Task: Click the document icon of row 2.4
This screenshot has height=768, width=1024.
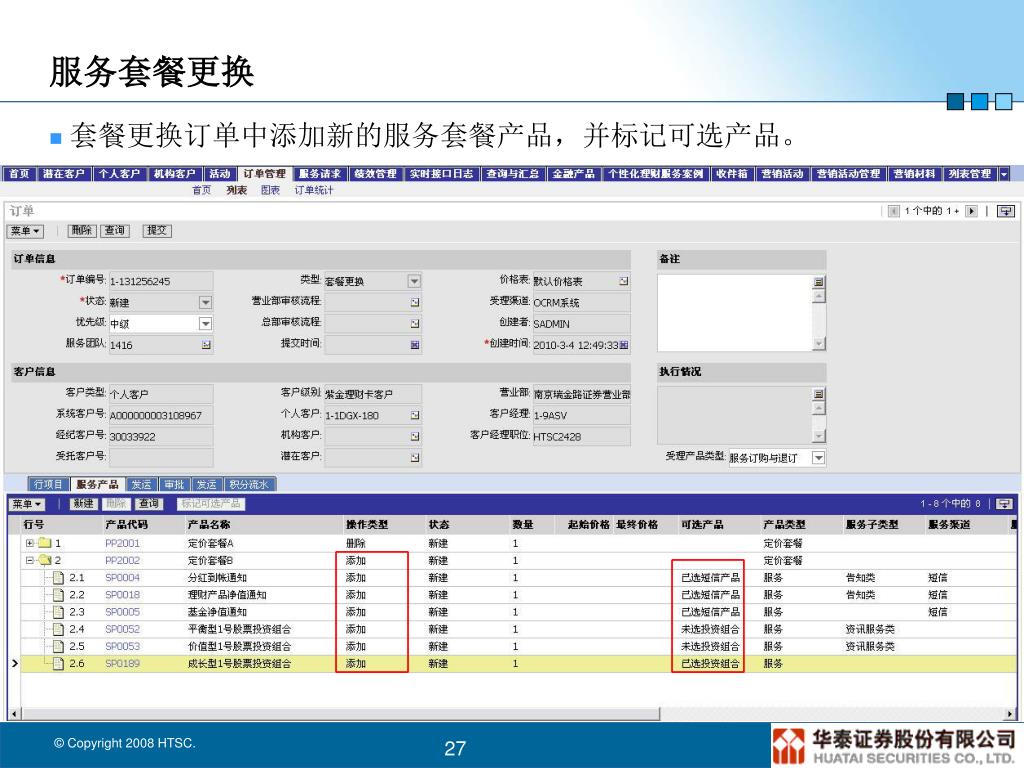Action: coord(58,629)
